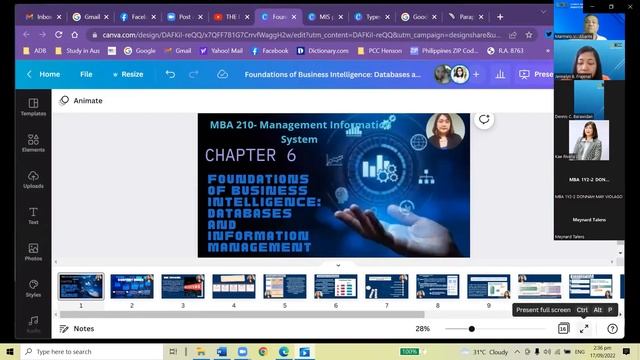
Task: Select slide thumbnail 9
Action: [x=489, y=287]
